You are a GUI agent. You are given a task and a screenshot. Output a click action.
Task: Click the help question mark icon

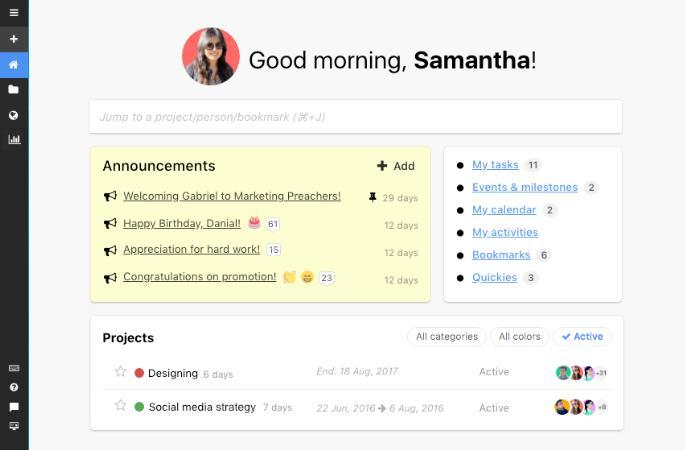(14, 387)
